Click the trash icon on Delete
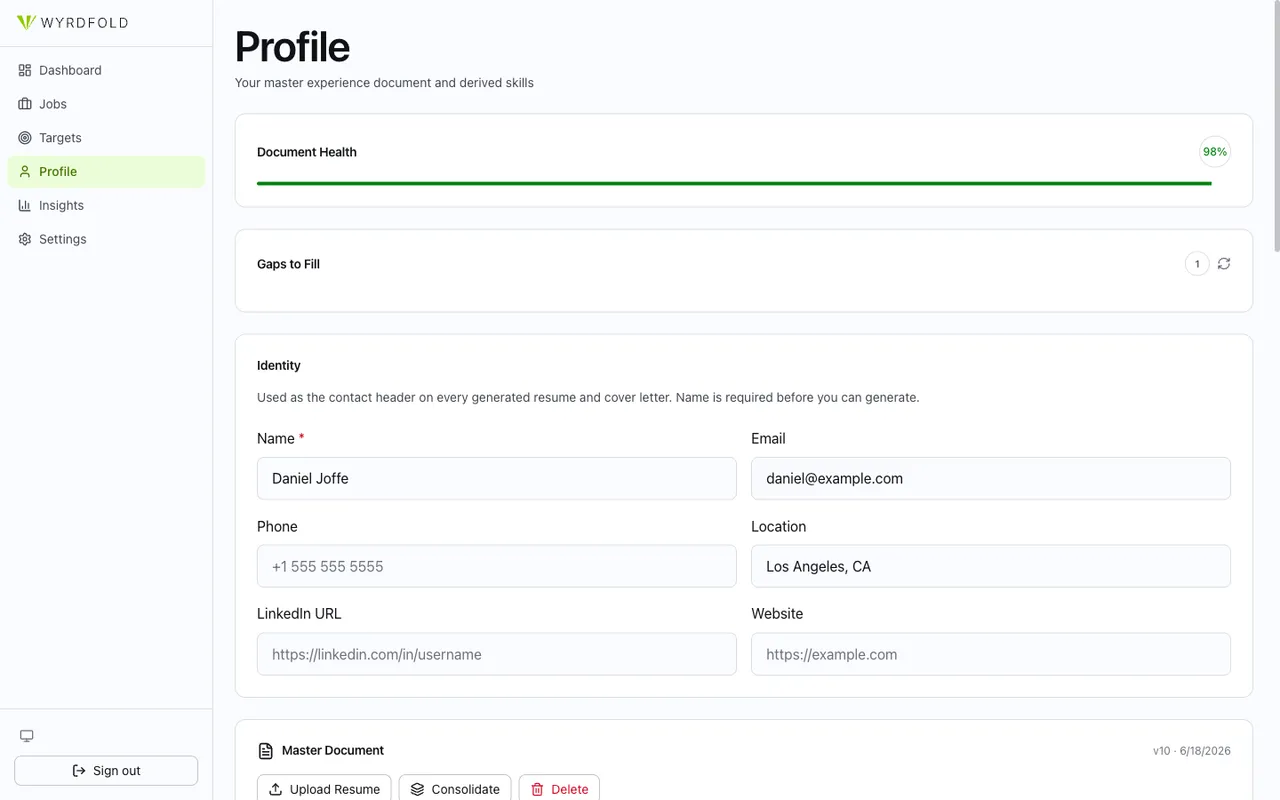The image size is (1280, 800). (537, 790)
